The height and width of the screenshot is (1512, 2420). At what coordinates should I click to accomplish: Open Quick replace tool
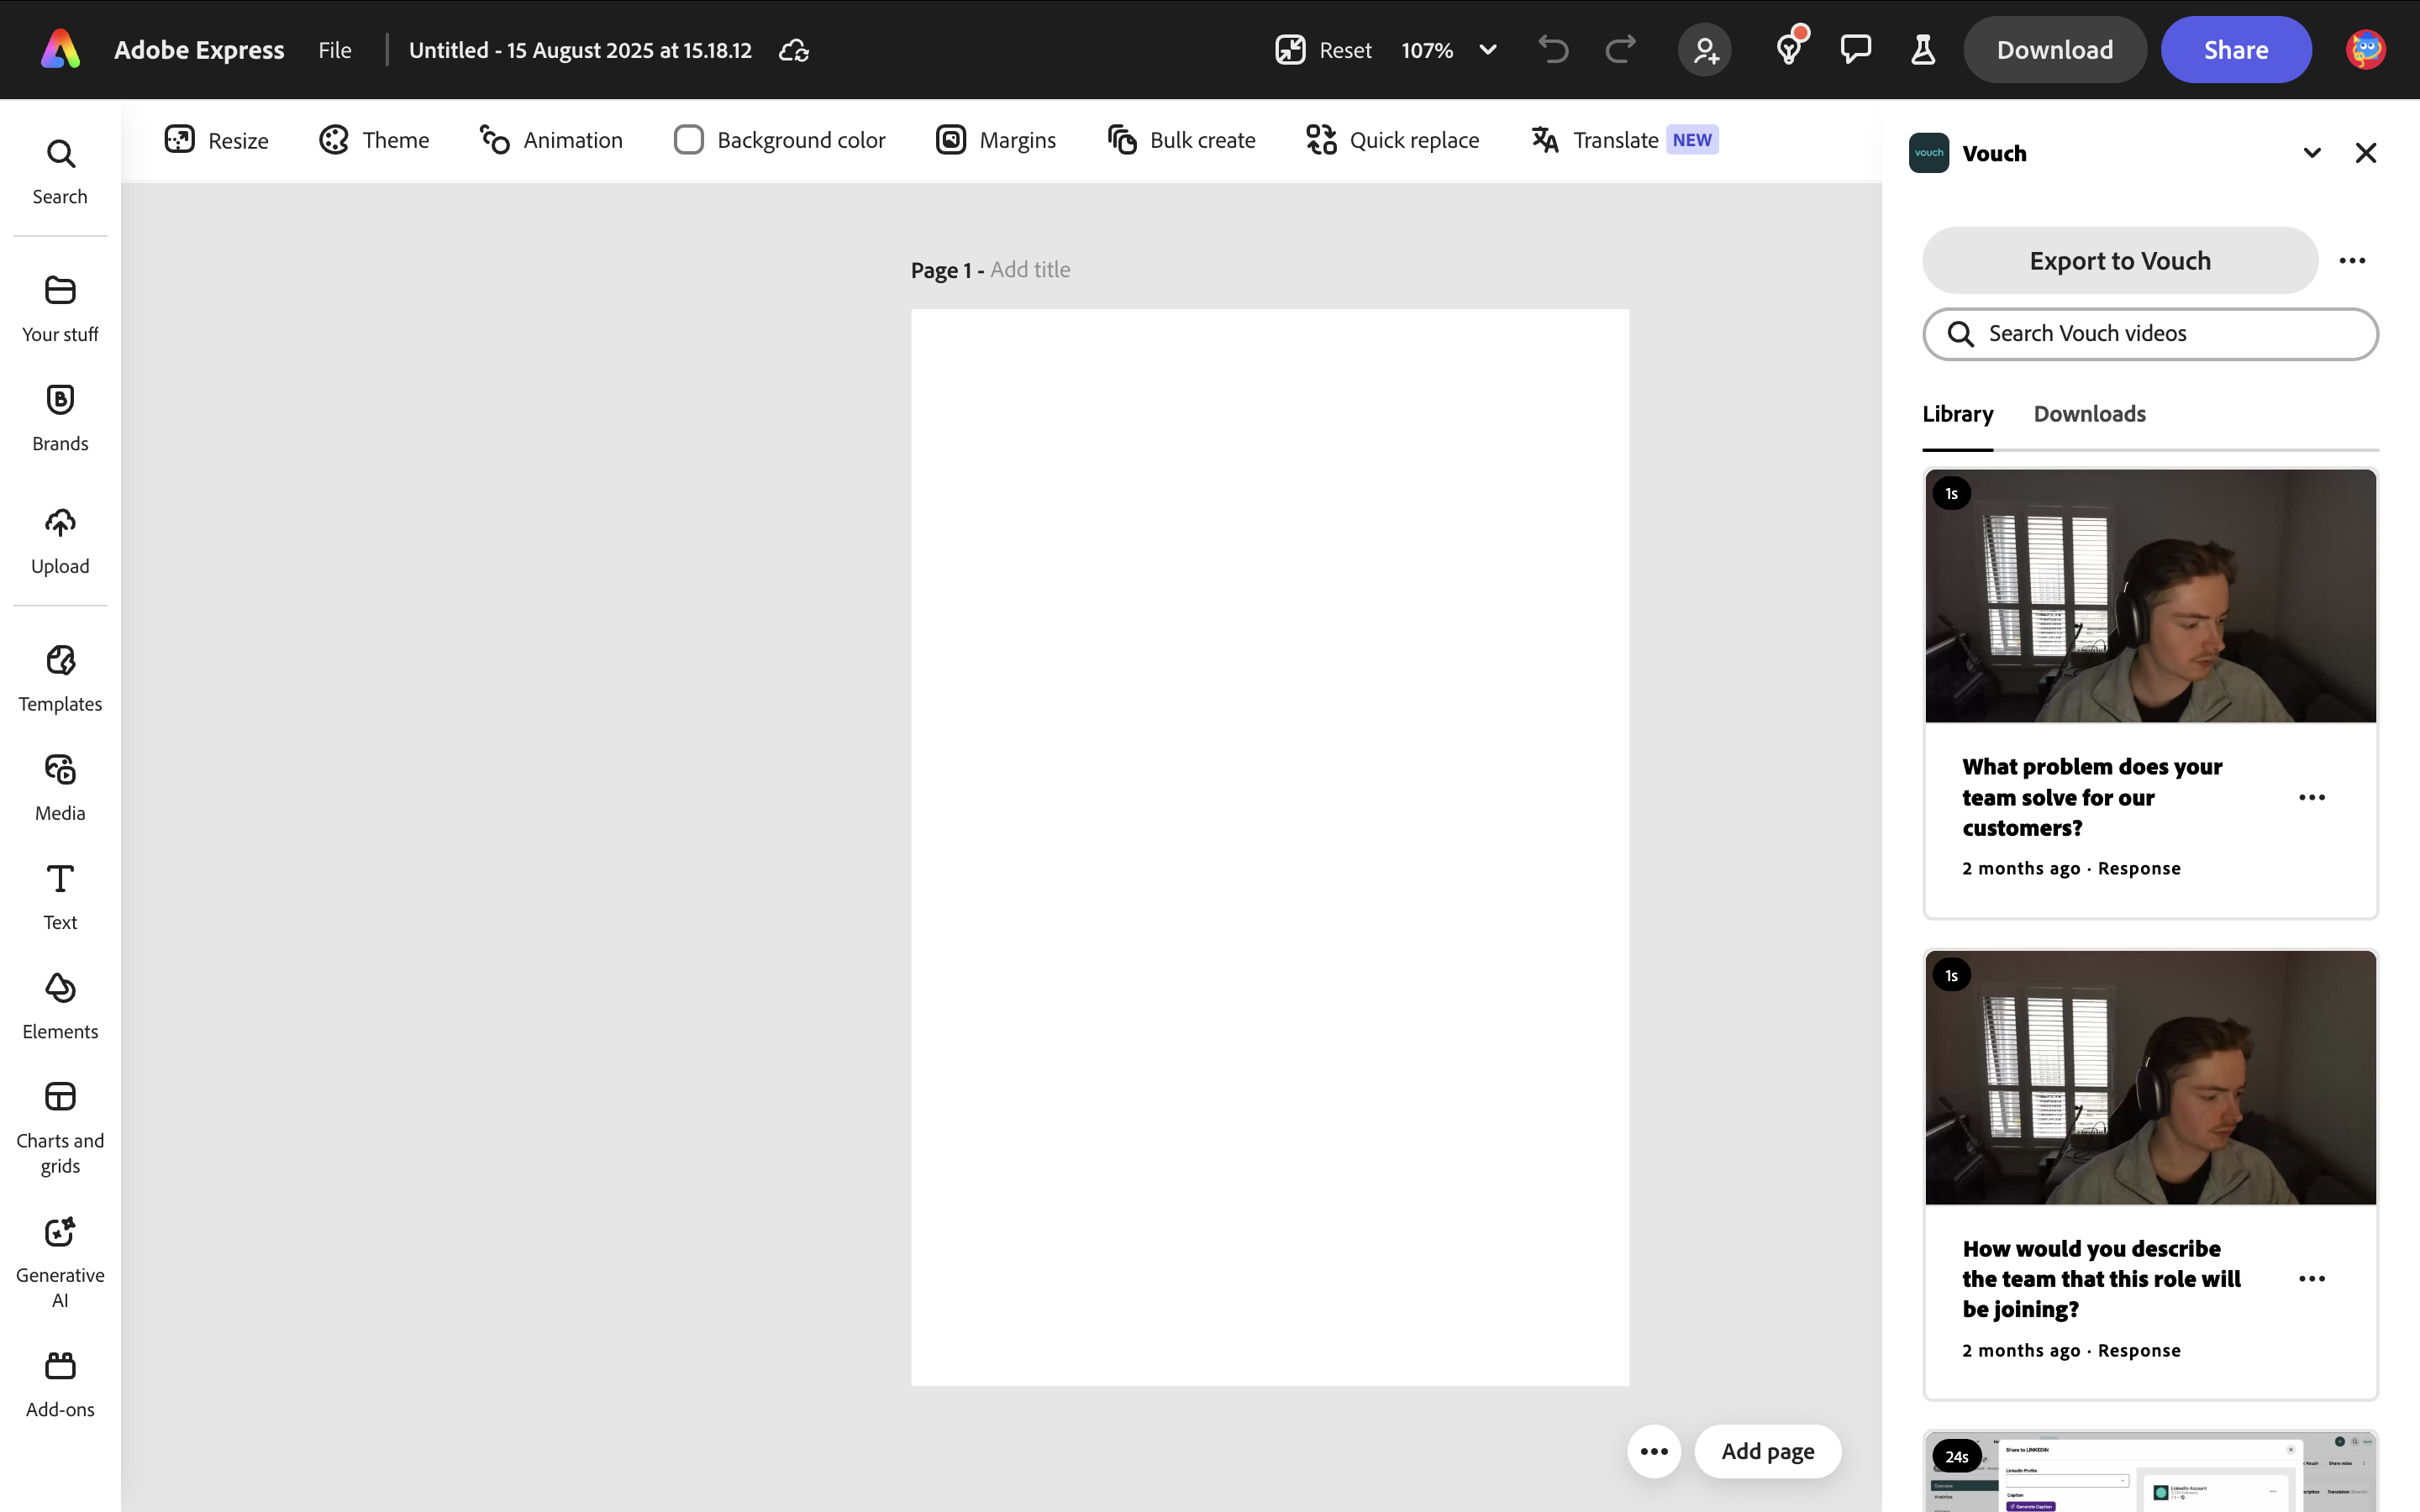[1393, 140]
